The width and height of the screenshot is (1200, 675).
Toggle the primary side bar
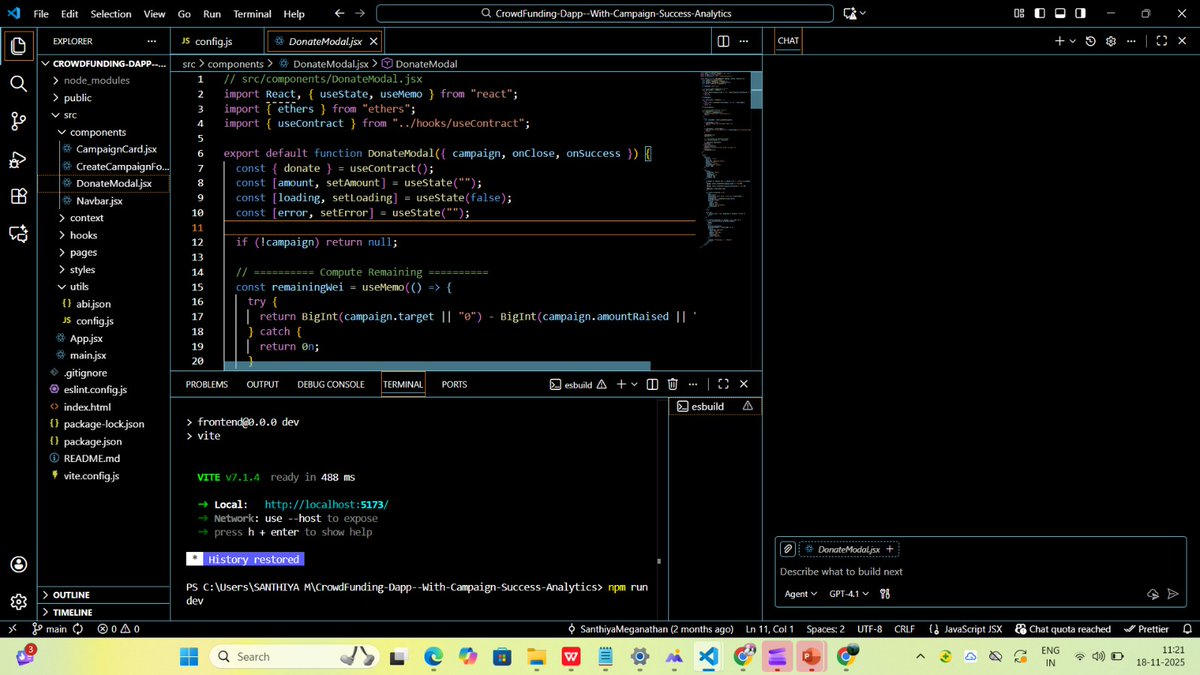pos(1040,13)
